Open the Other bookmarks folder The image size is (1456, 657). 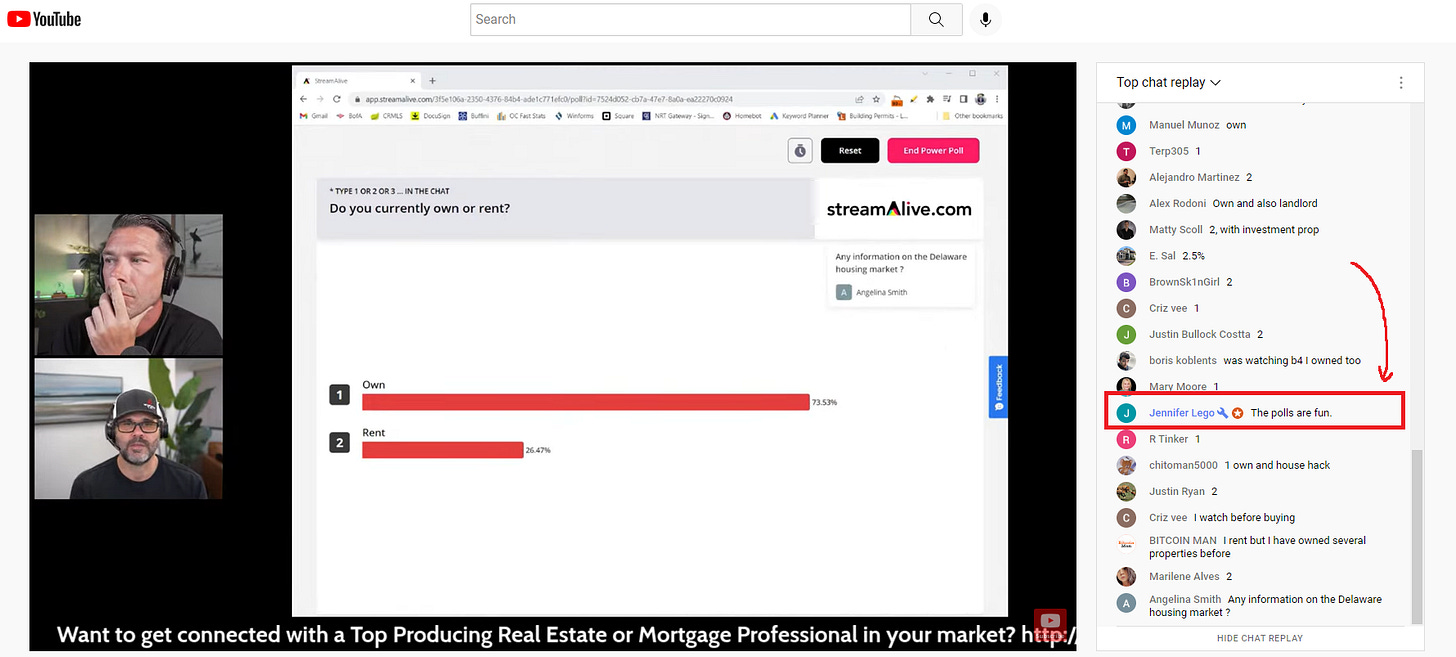tap(972, 116)
